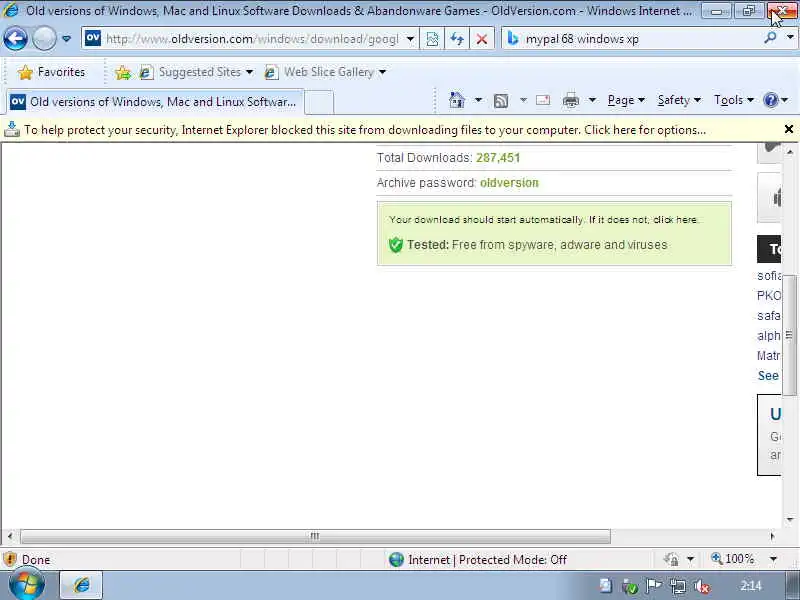Run search with the magnifier icon
Image resolution: width=800 pixels, height=600 pixels.
click(x=770, y=38)
